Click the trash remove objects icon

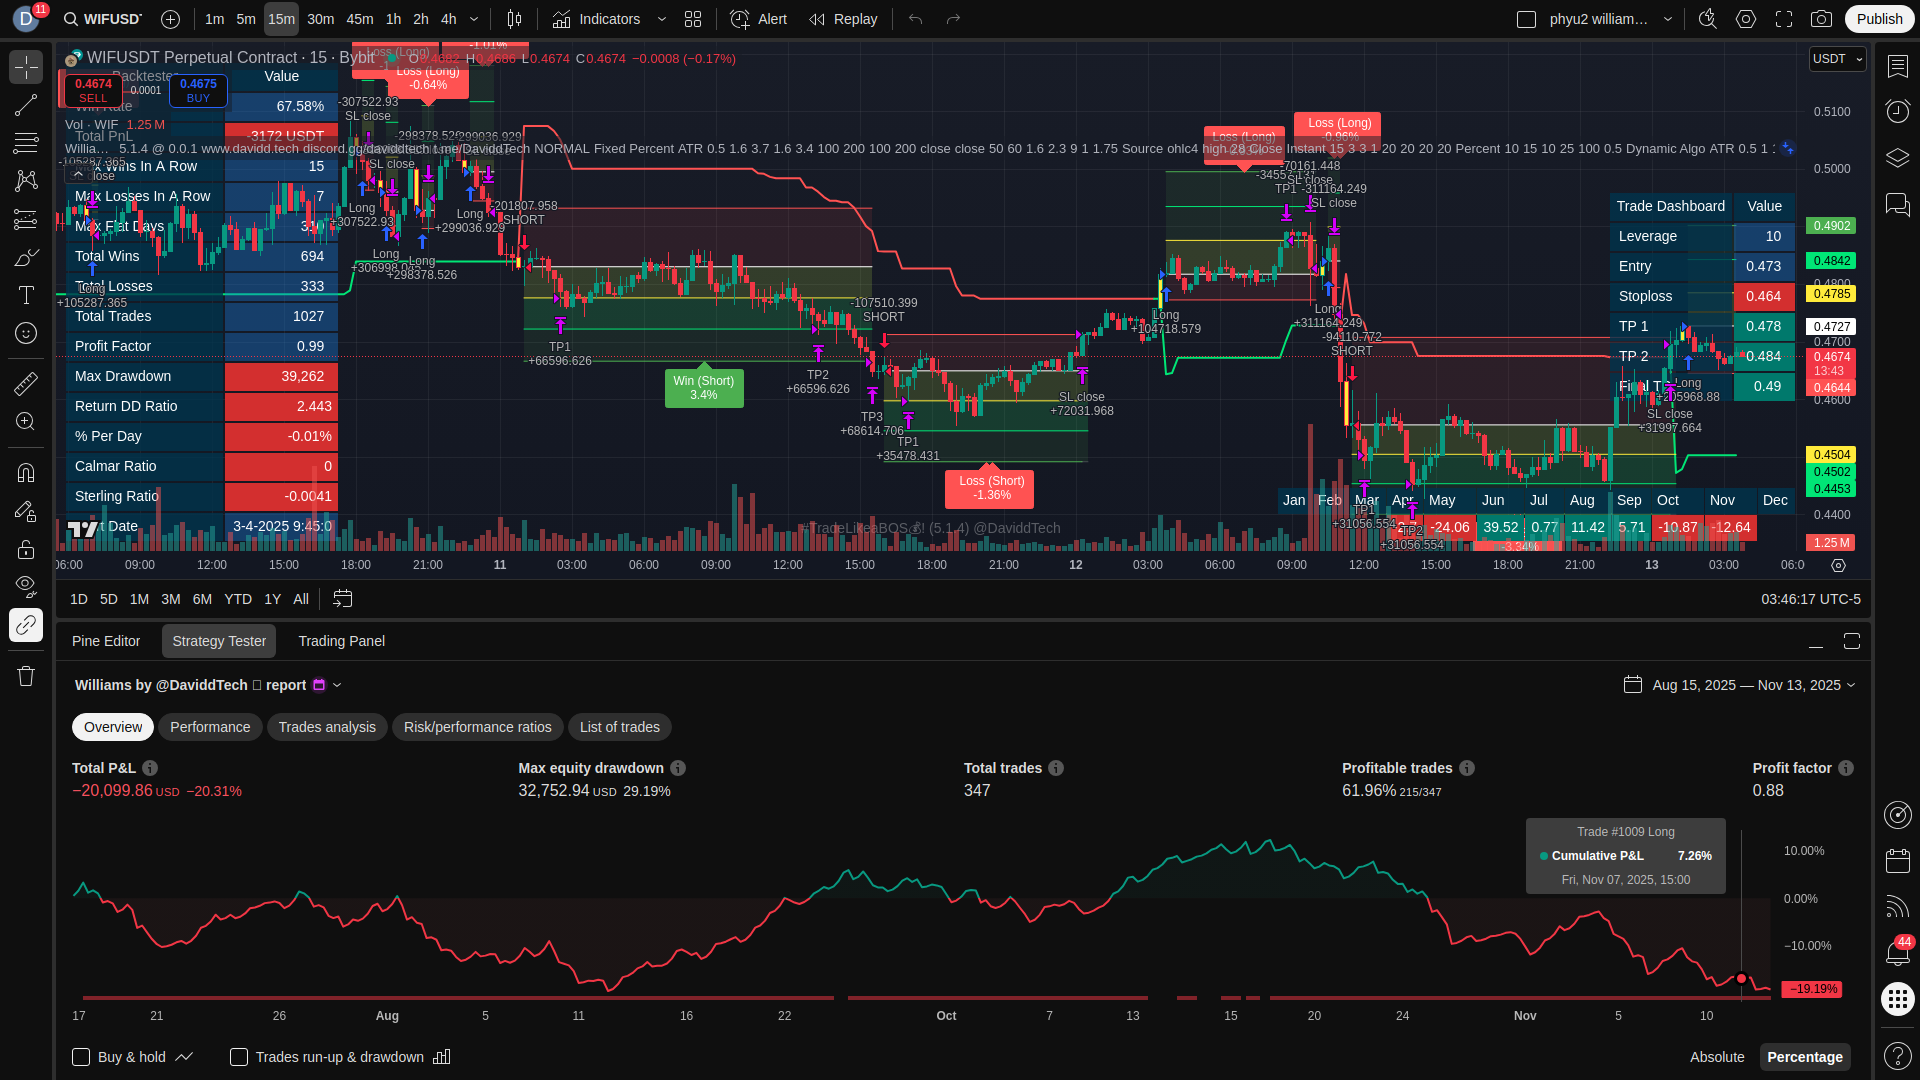pos(26,676)
